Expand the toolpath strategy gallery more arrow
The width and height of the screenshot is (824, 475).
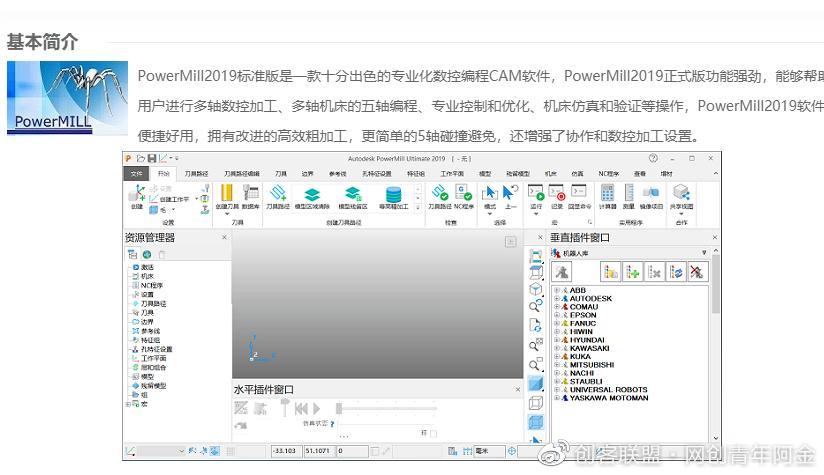[418, 208]
